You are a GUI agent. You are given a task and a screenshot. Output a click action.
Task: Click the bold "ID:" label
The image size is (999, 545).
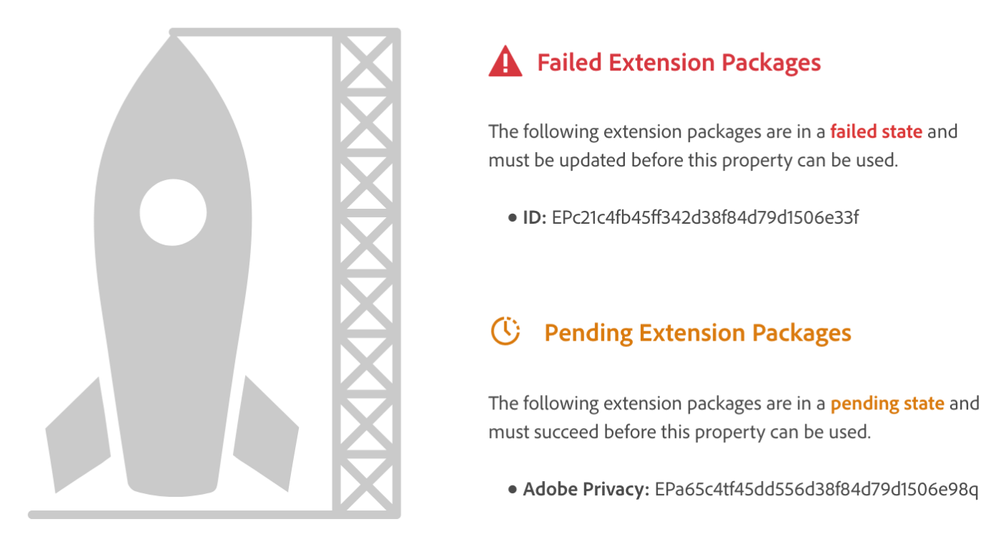tap(535, 218)
